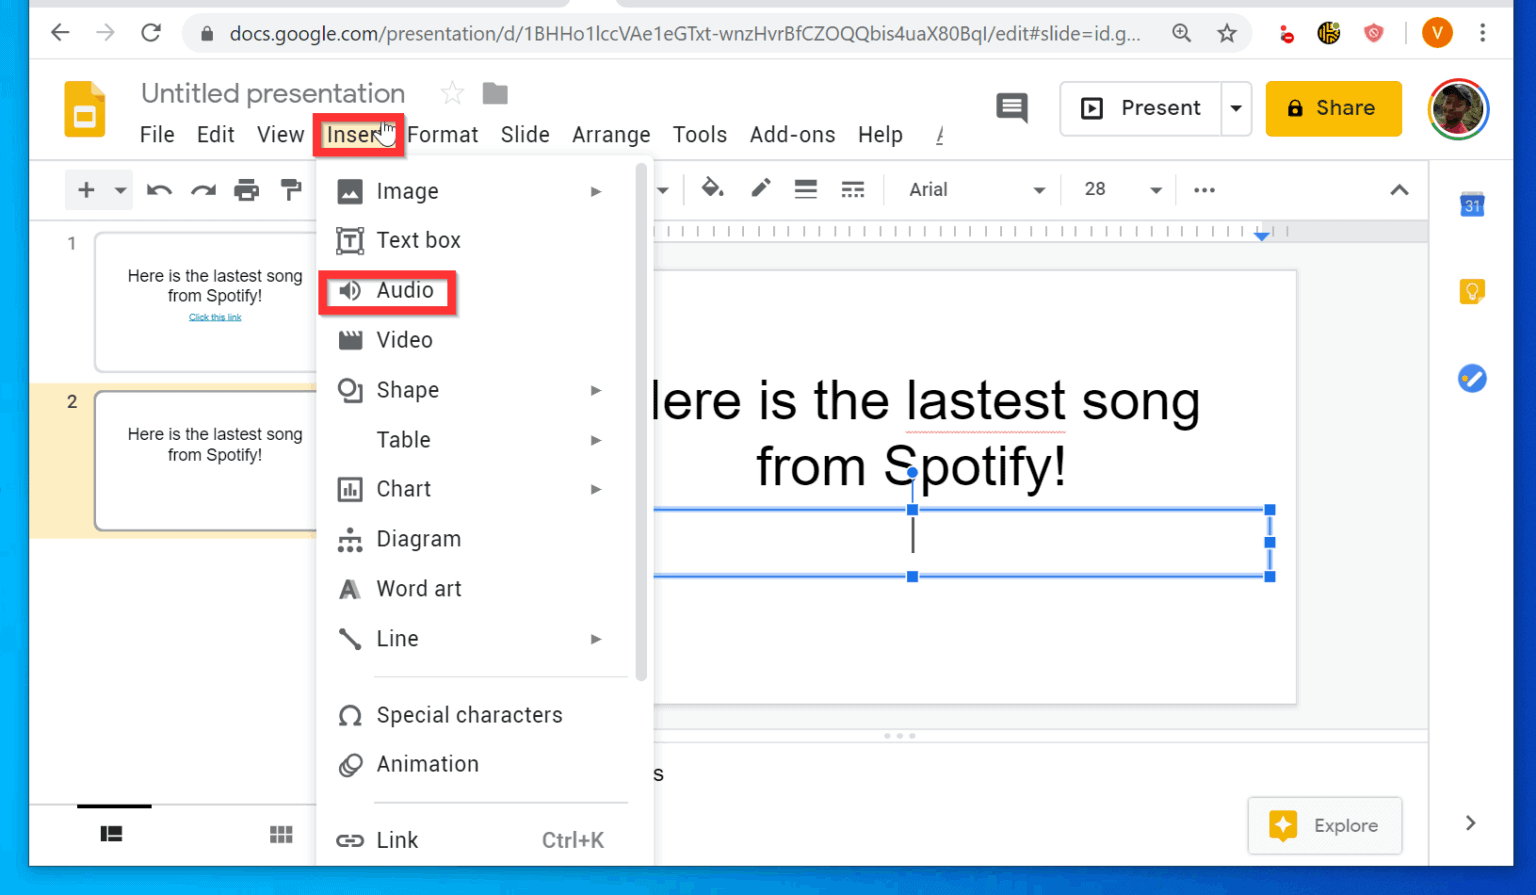Expand the Table submenu
Viewport: 1536px width, 895px height.
click(596, 440)
